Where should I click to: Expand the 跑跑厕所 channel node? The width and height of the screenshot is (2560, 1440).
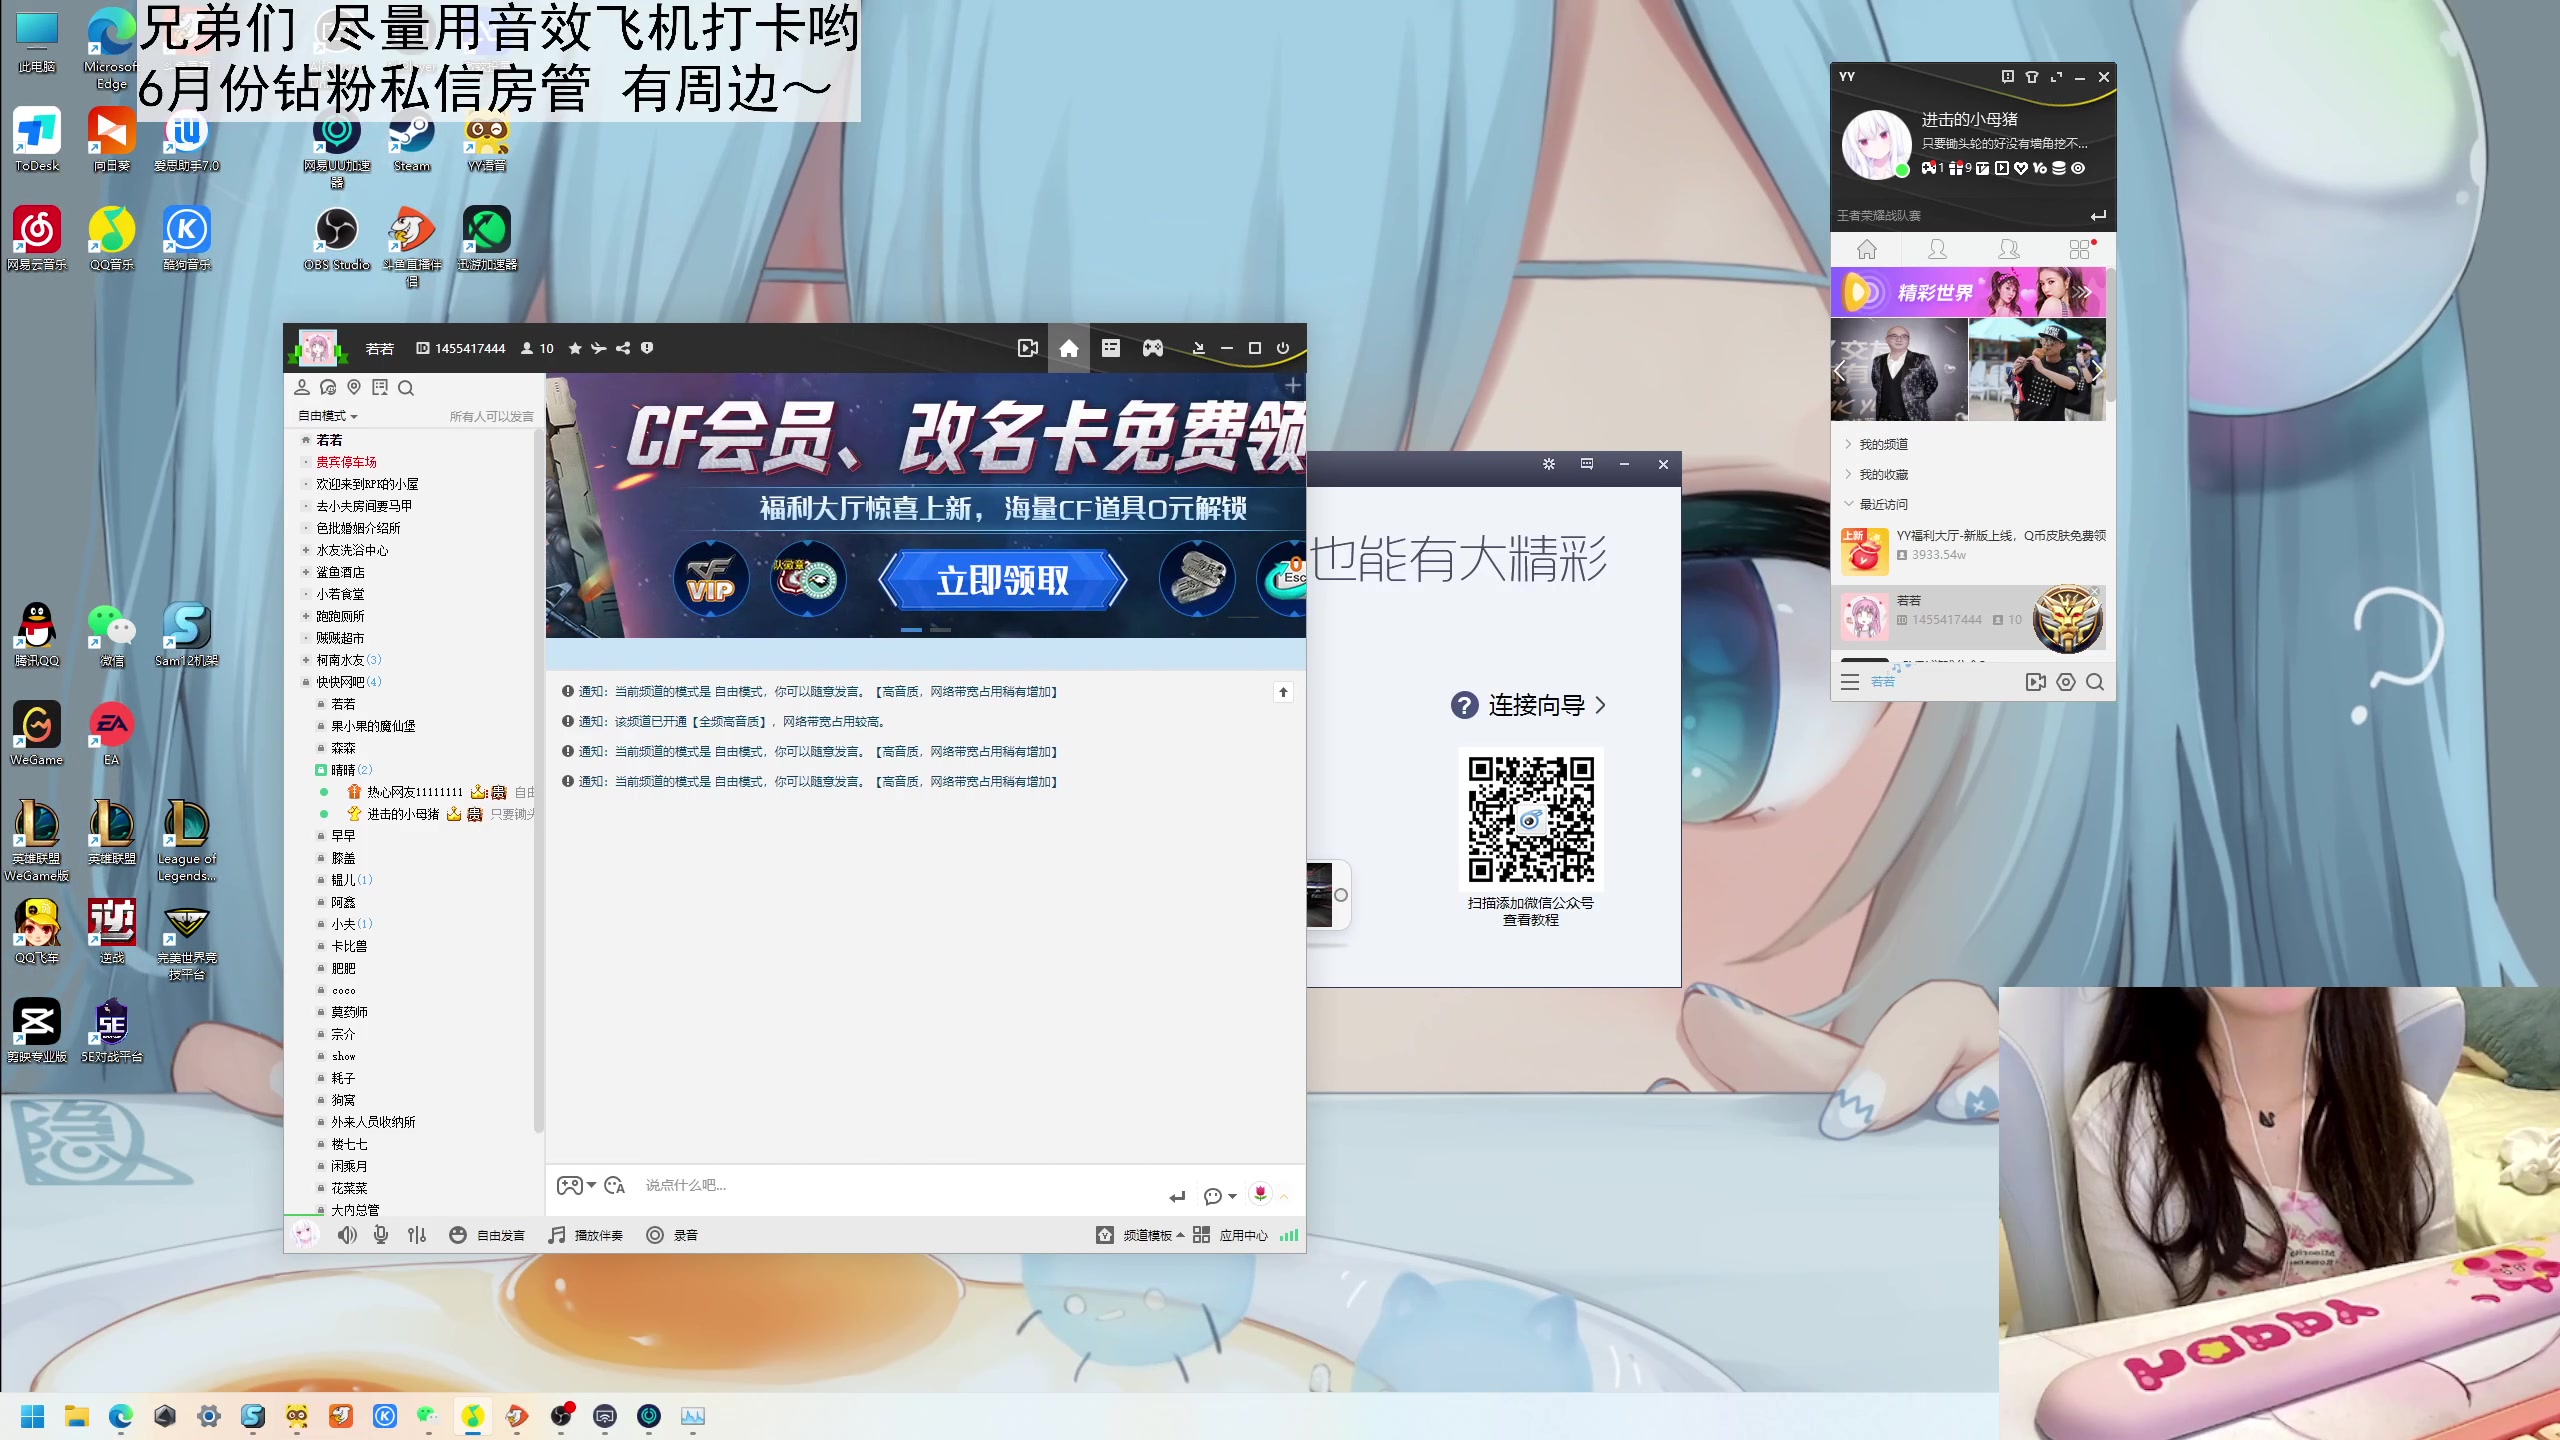pos(306,616)
